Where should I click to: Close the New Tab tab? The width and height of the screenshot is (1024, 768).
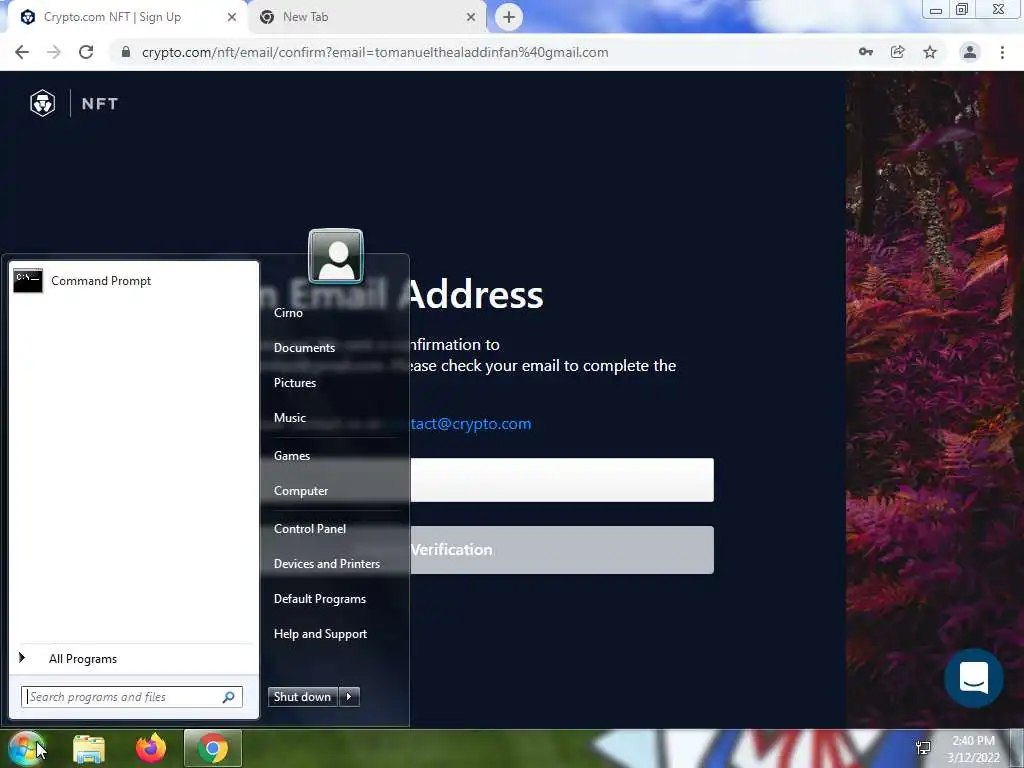tap(471, 17)
